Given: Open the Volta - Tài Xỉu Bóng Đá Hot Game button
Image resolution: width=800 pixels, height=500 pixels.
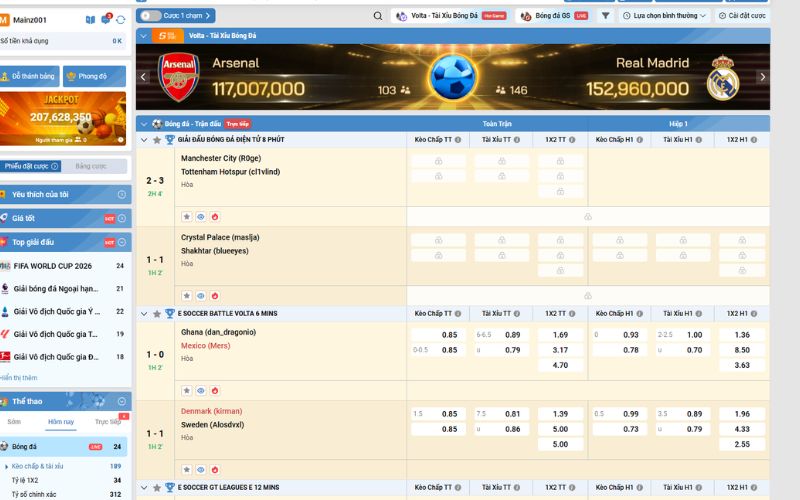Looking at the screenshot, I should click(451, 16).
